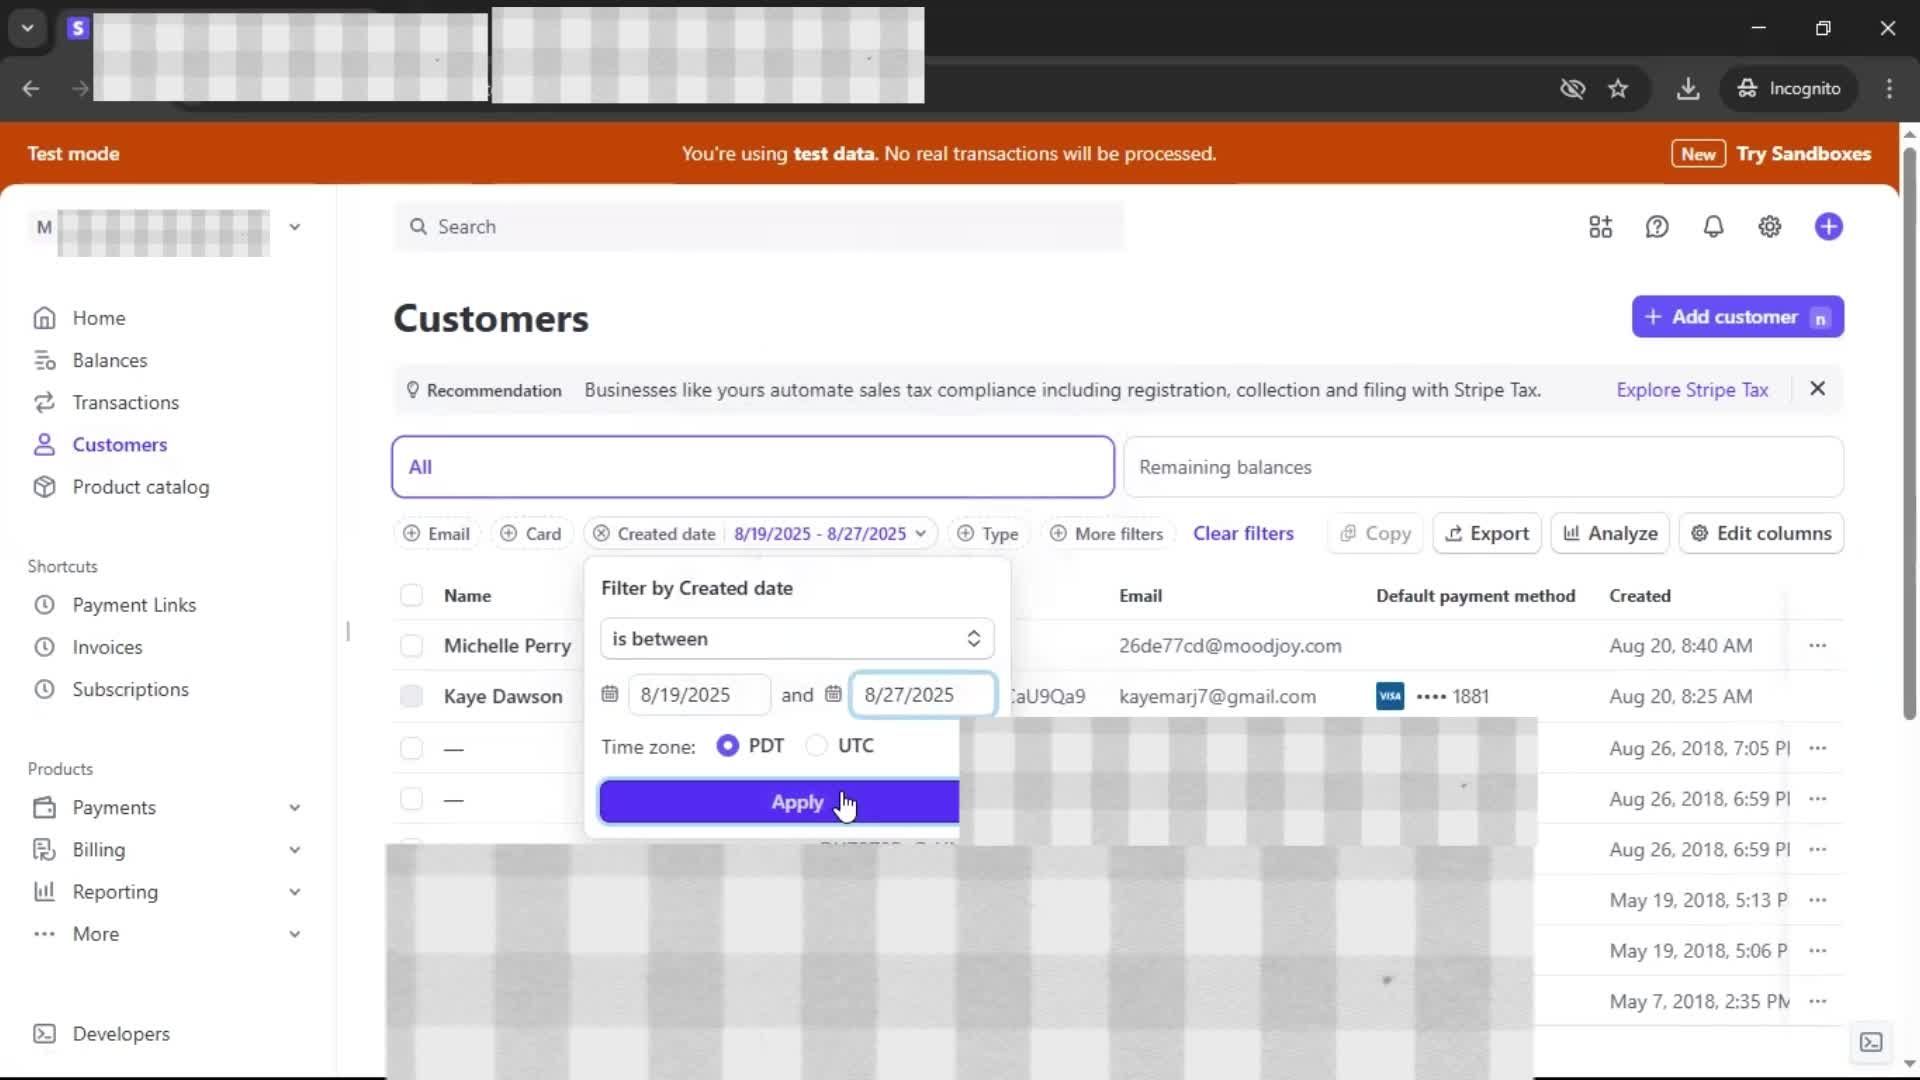This screenshot has width=1920, height=1080.
Task: Open the Stripe shell terminal icon
Action: 1870,1042
